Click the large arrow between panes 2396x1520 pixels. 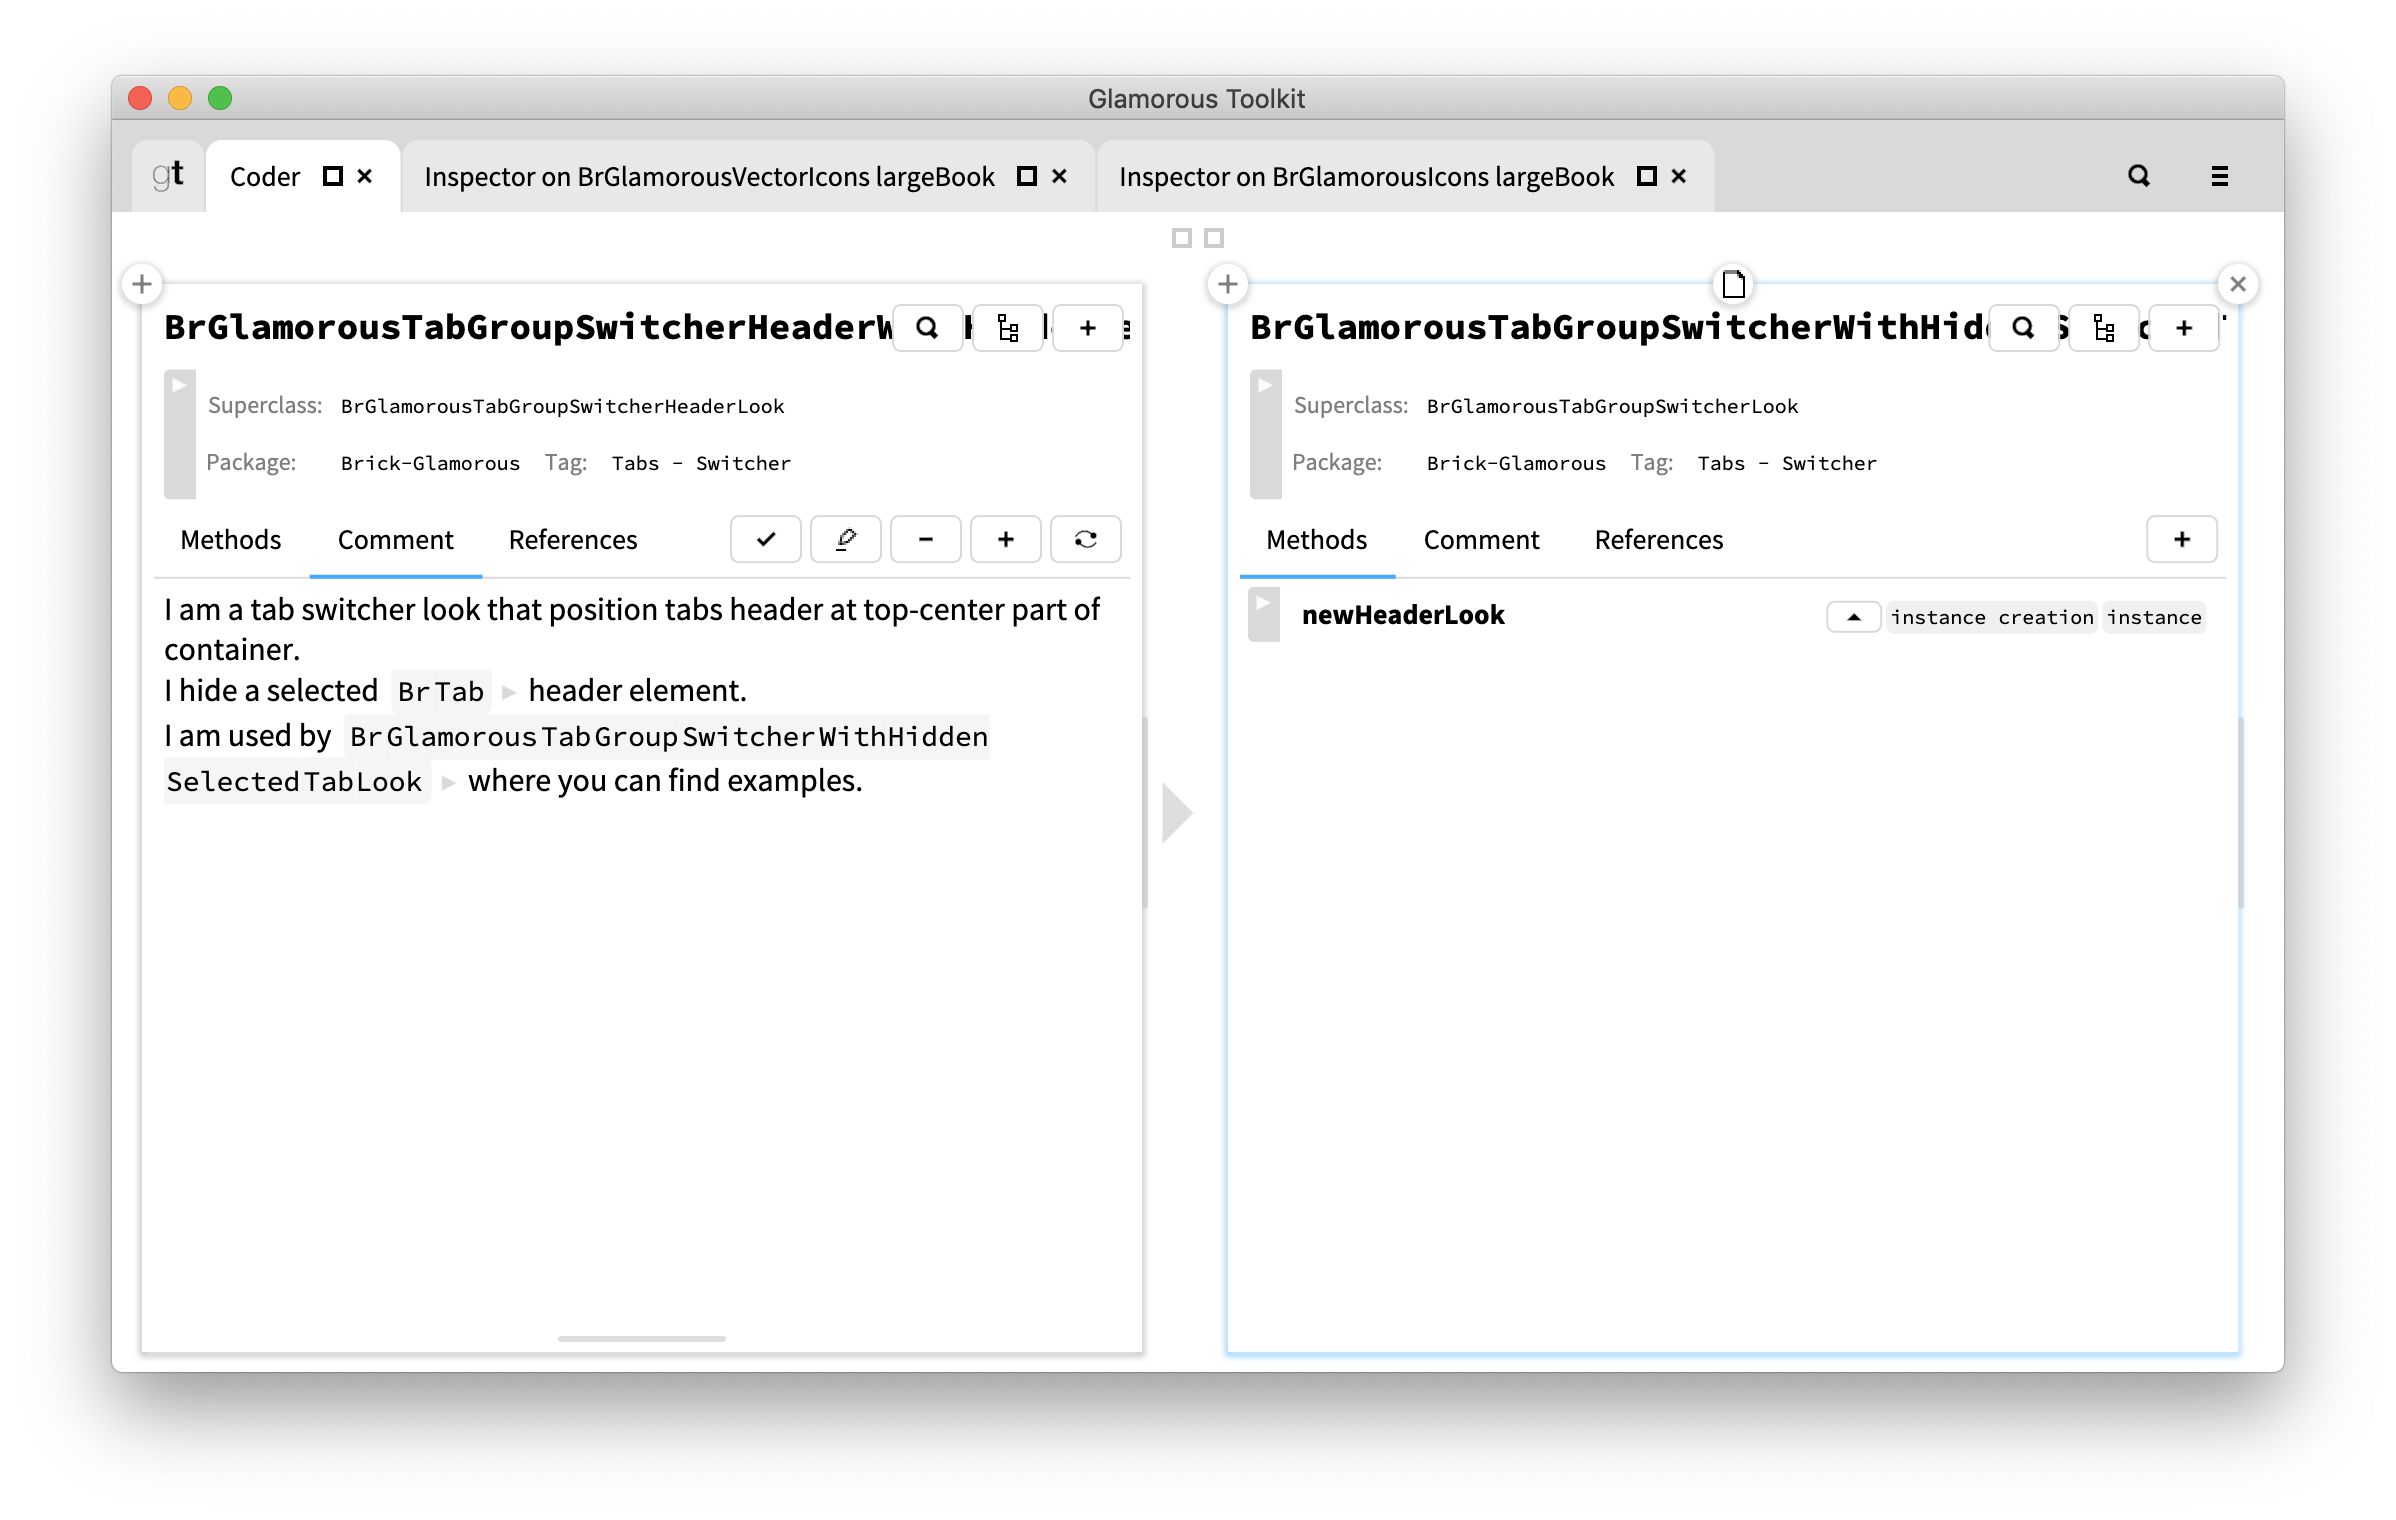(x=1178, y=813)
